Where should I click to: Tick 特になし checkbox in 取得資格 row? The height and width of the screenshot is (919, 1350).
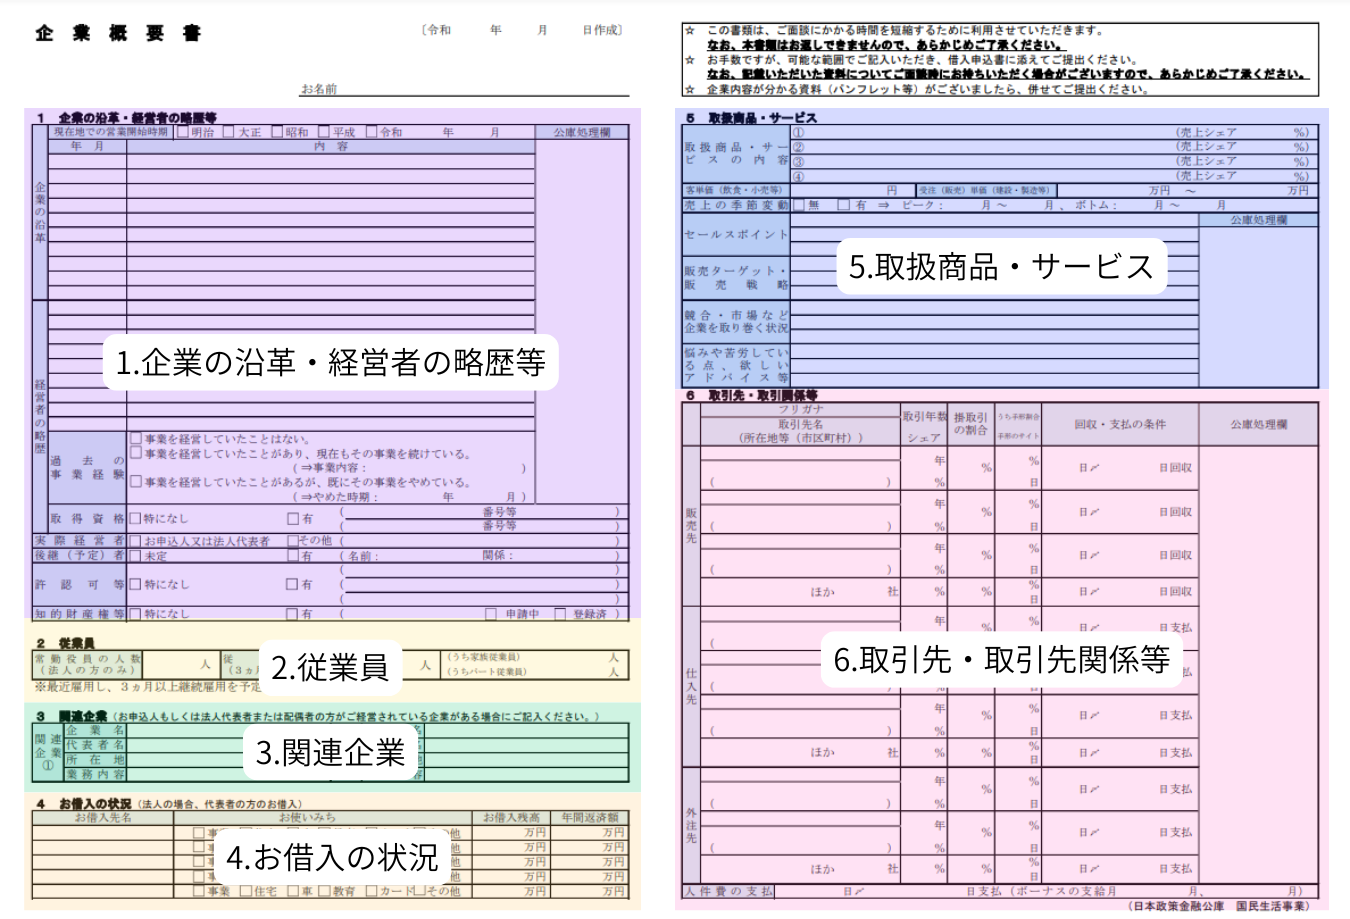pyautogui.click(x=136, y=519)
